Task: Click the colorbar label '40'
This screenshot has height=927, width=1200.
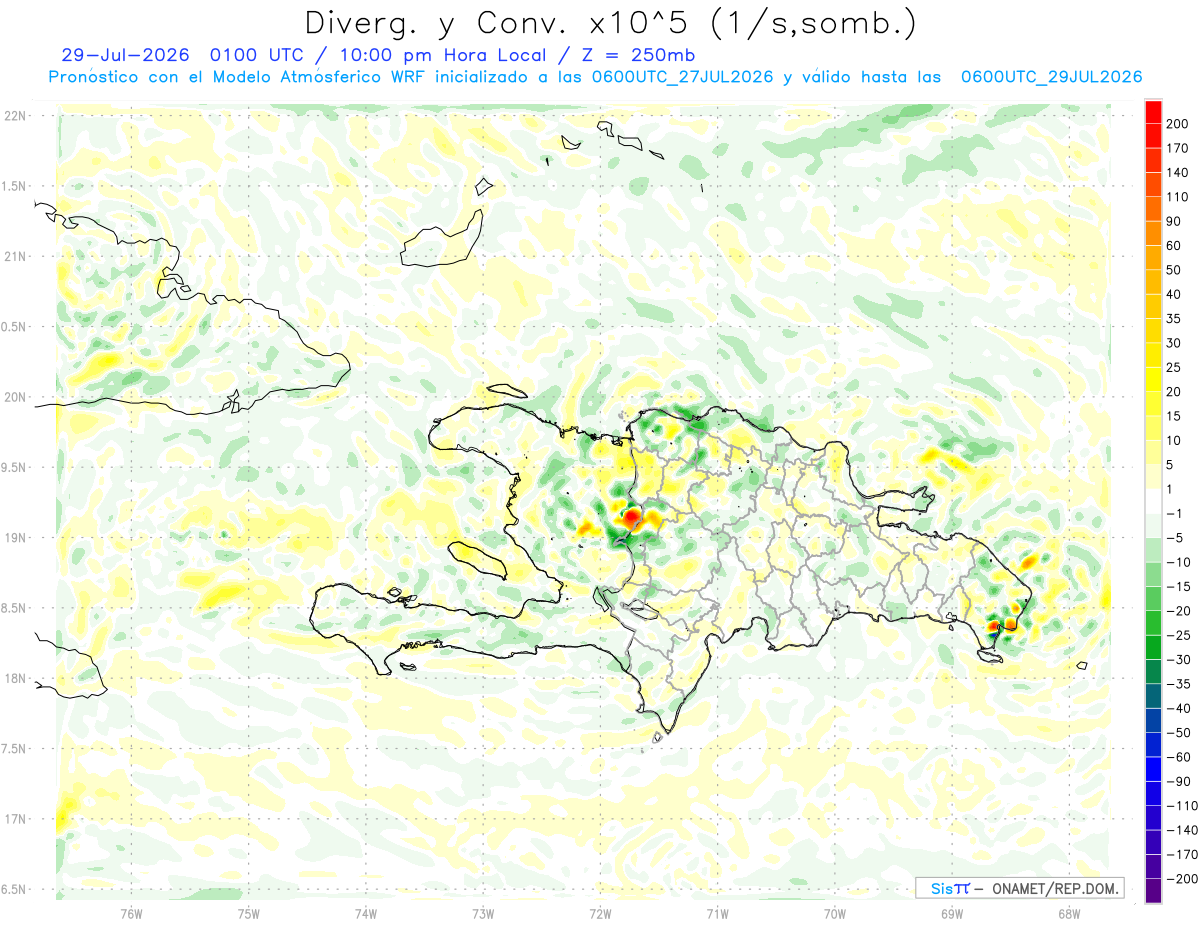Action: [x=1174, y=294]
